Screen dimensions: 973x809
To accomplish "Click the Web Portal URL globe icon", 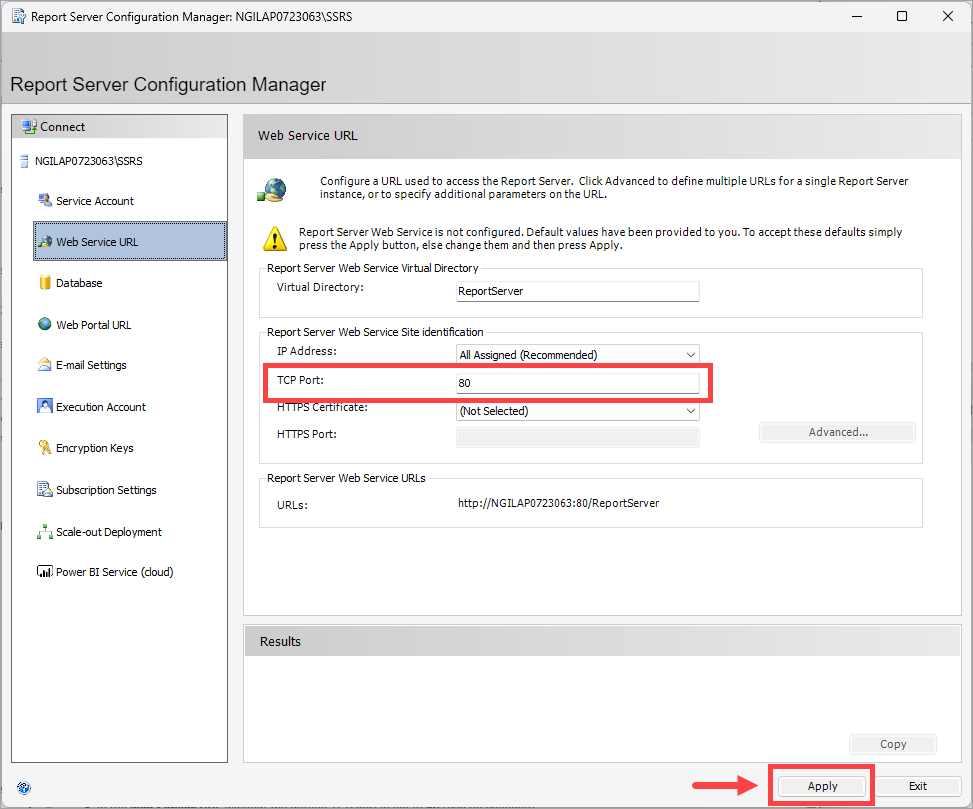I will pyautogui.click(x=45, y=324).
